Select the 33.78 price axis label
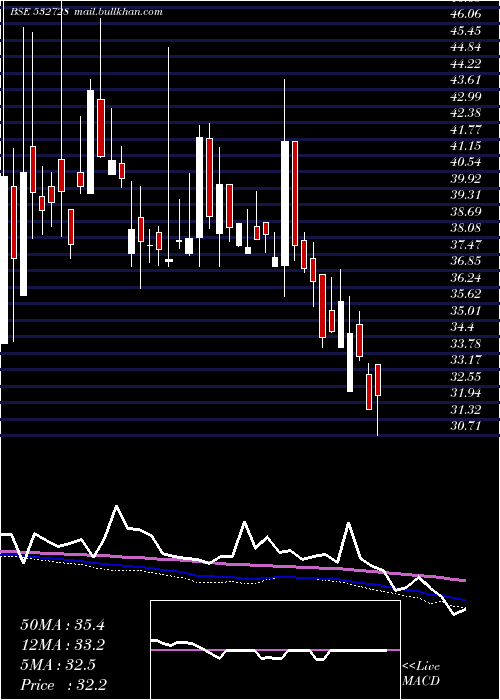Screen dimensions: 500x700 (466, 344)
